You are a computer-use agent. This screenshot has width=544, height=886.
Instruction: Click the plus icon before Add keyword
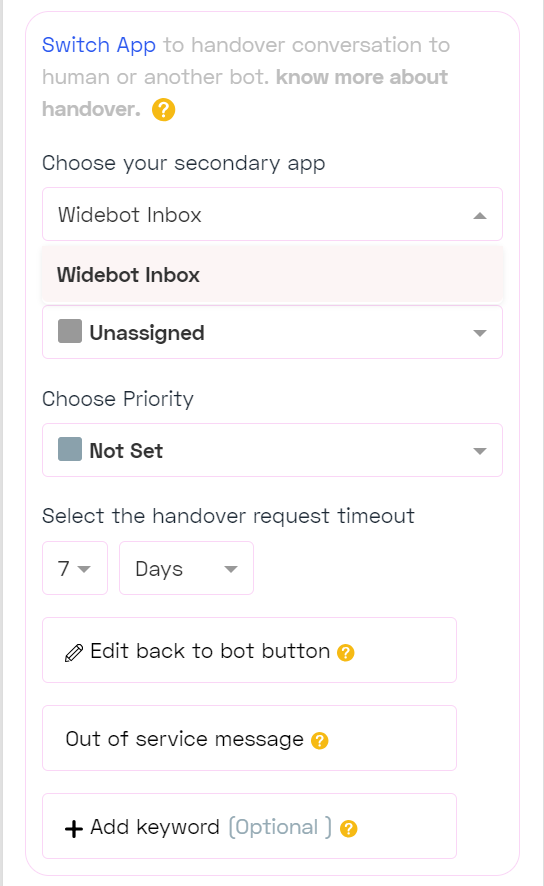coord(74,829)
